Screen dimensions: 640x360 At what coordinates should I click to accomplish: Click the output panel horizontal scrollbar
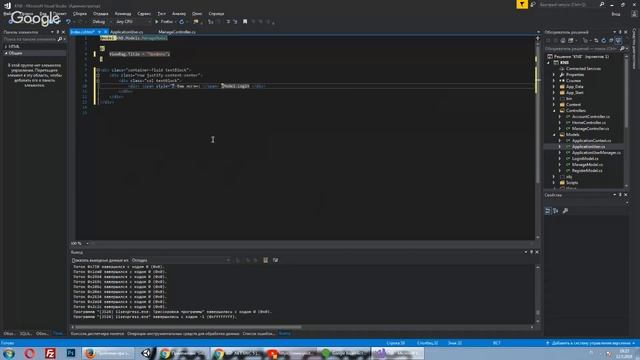tap(188, 327)
